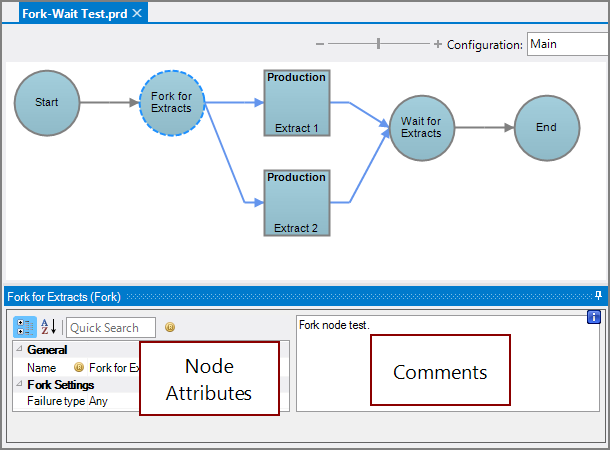Click the alphabetical sort icon
Viewport: 610px width, 450px height.
tap(48, 327)
